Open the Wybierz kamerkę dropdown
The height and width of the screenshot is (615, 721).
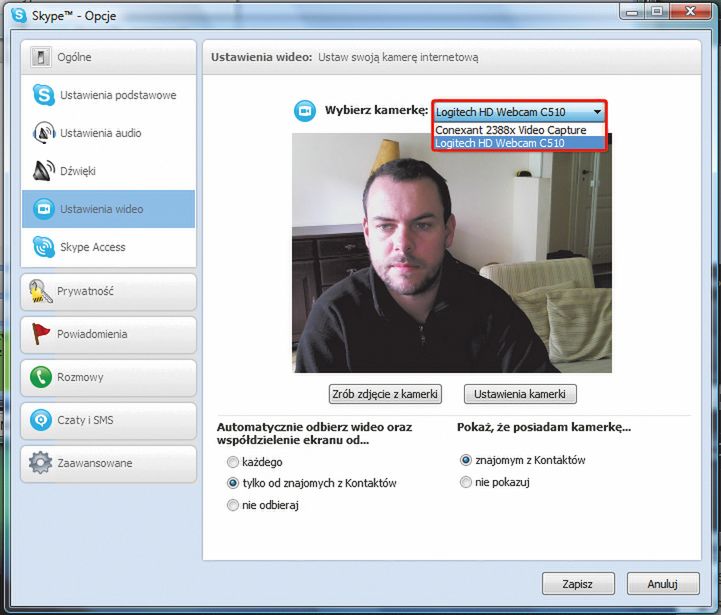[x=519, y=112]
